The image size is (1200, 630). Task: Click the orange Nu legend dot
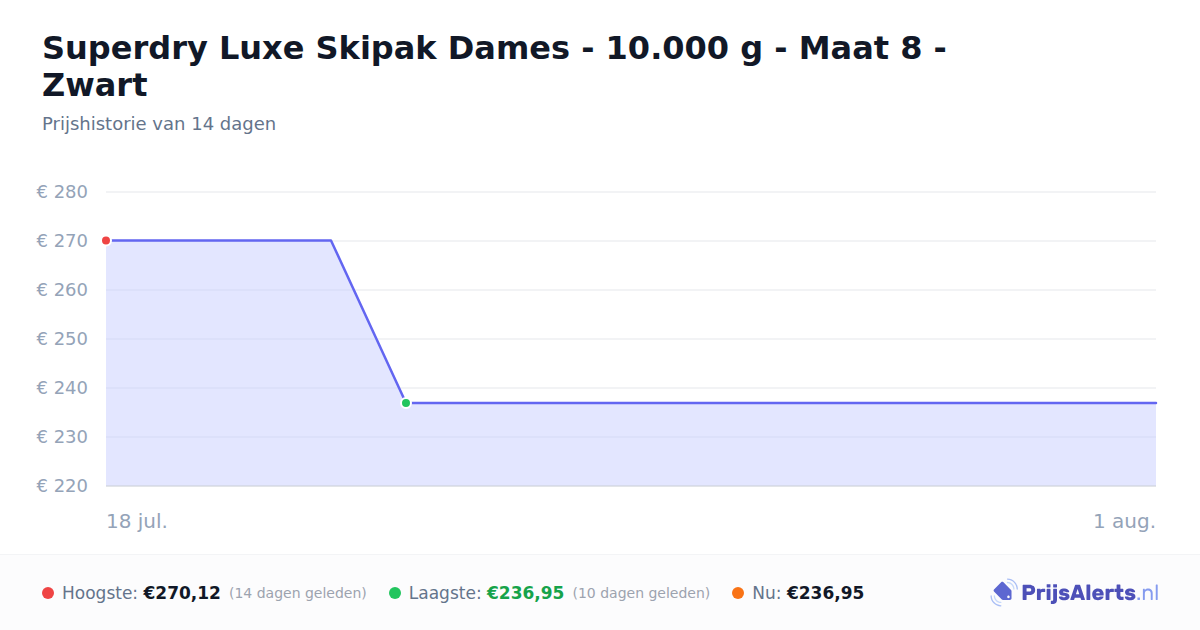pos(738,593)
